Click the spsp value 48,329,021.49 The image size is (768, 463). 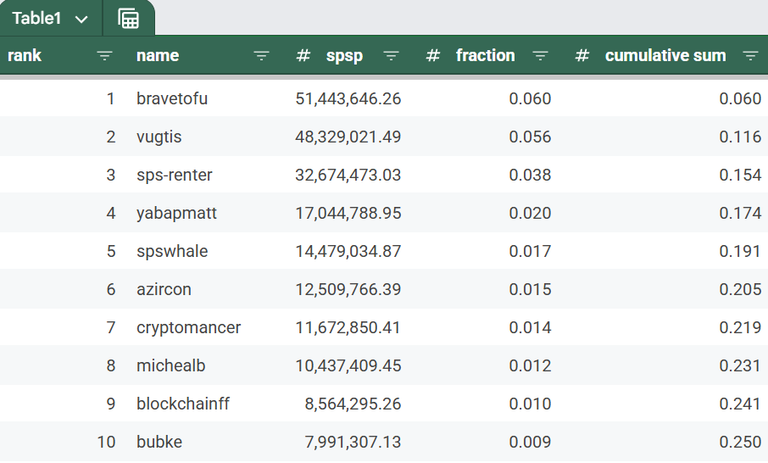pyautogui.click(x=348, y=137)
